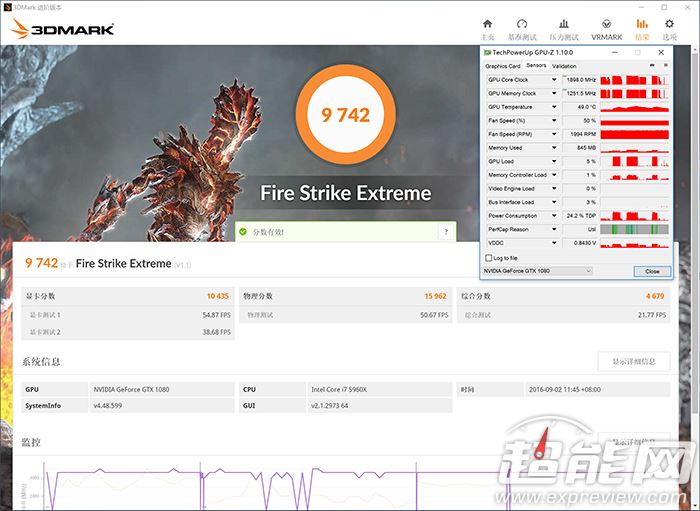Click the GPU-Z screenshot camera icon
This screenshot has width=700, height=511.
click(652, 66)
